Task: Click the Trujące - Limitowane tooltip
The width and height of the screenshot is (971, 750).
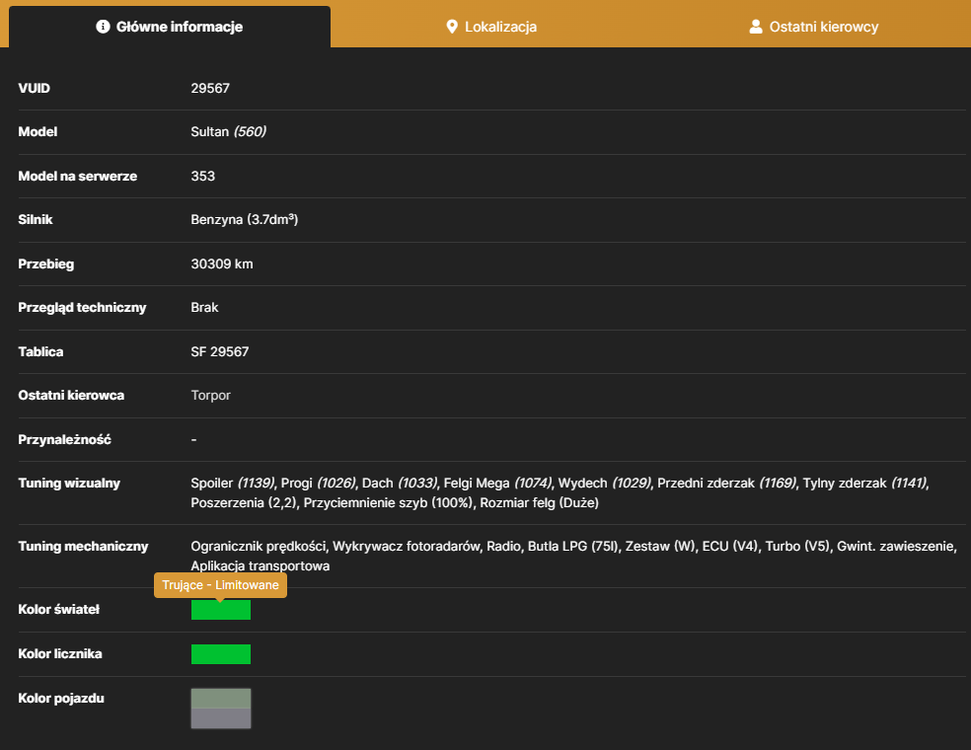Action: (220, 585)
